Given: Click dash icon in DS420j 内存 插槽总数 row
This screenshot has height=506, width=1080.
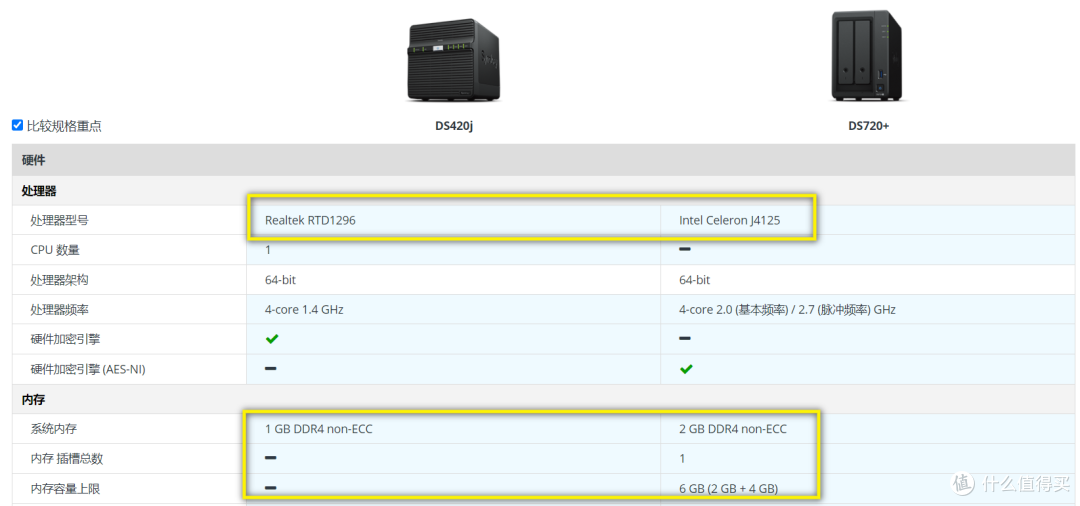Looking at the screenshot, I should [271, 458].
